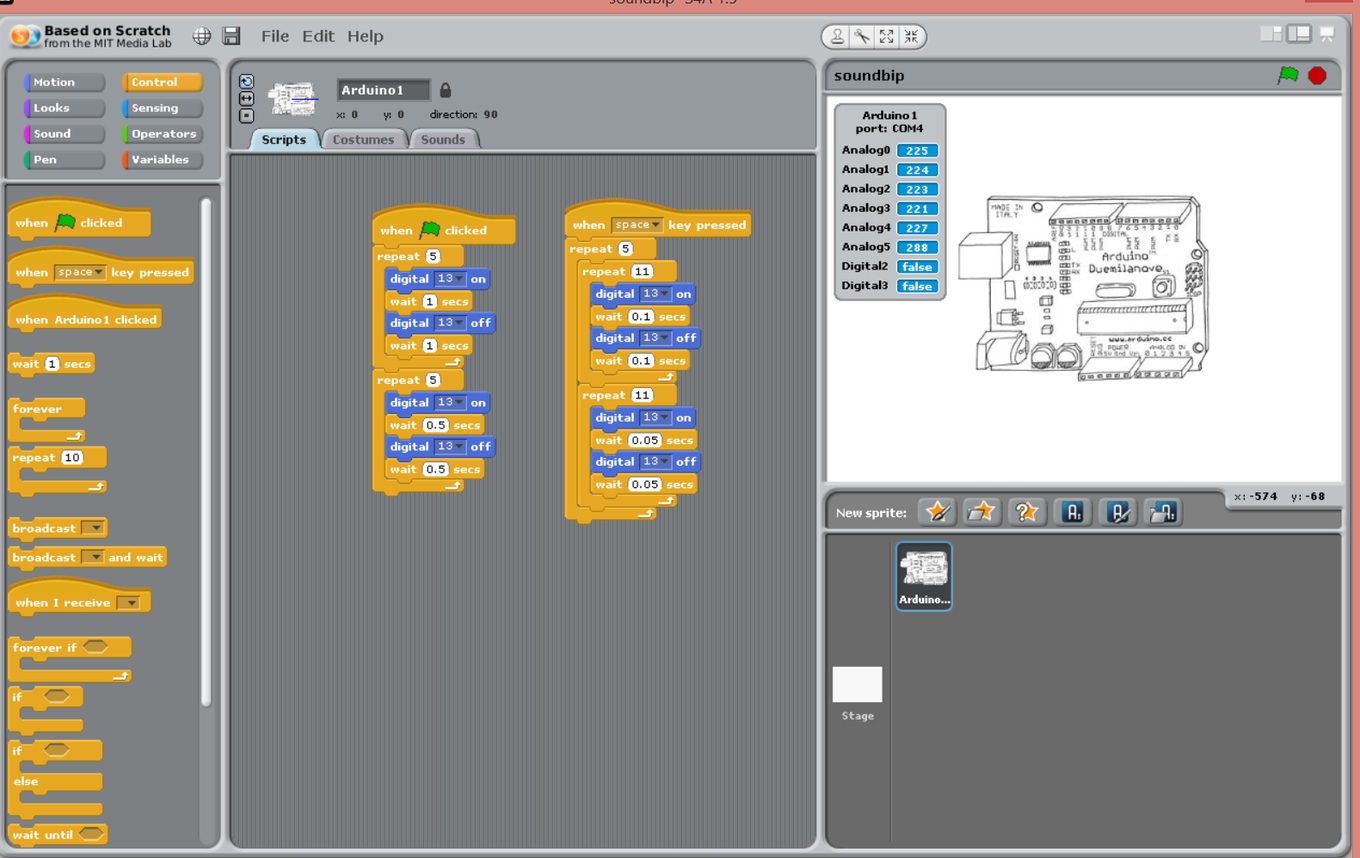The height and width of the screenshot is (858, 1360).
Task: Click the wait until block in palette
Action: coord(58,834)
